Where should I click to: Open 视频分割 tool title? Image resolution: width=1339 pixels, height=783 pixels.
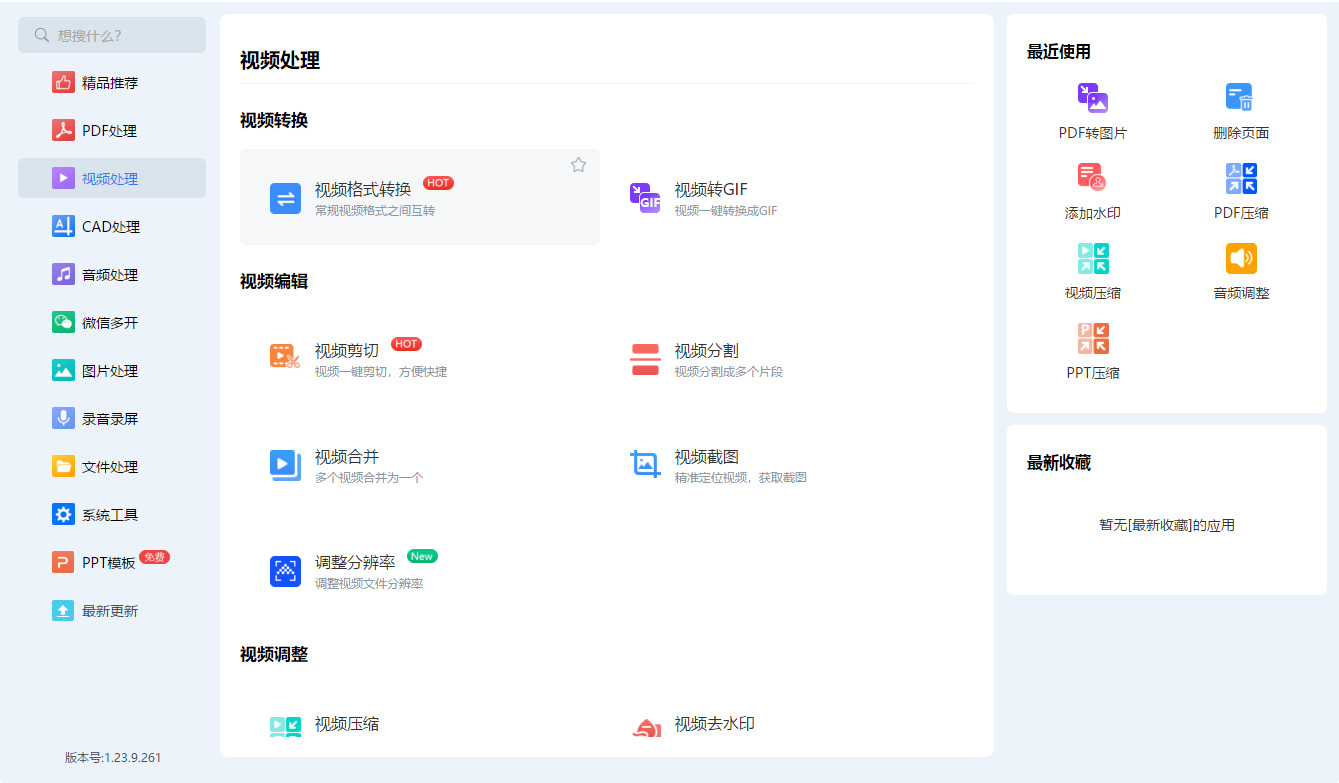coord(707,350)
